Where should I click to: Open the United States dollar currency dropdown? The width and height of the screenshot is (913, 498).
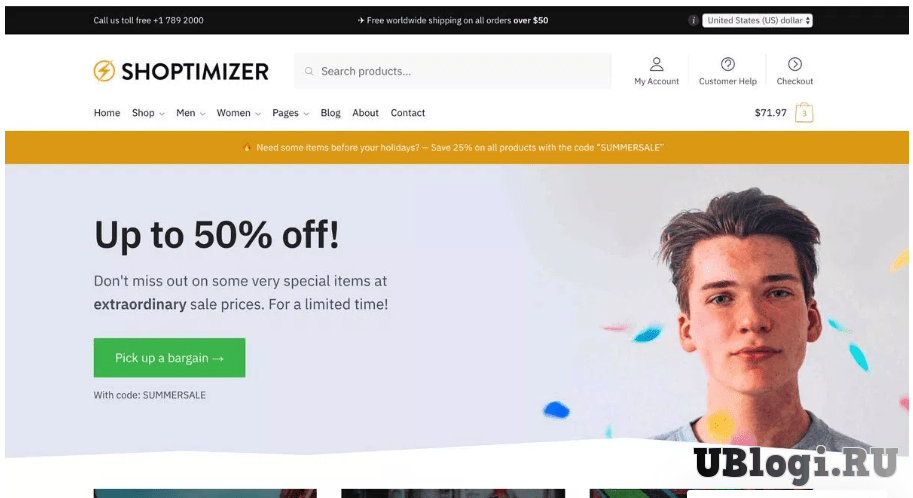(757, 20)
